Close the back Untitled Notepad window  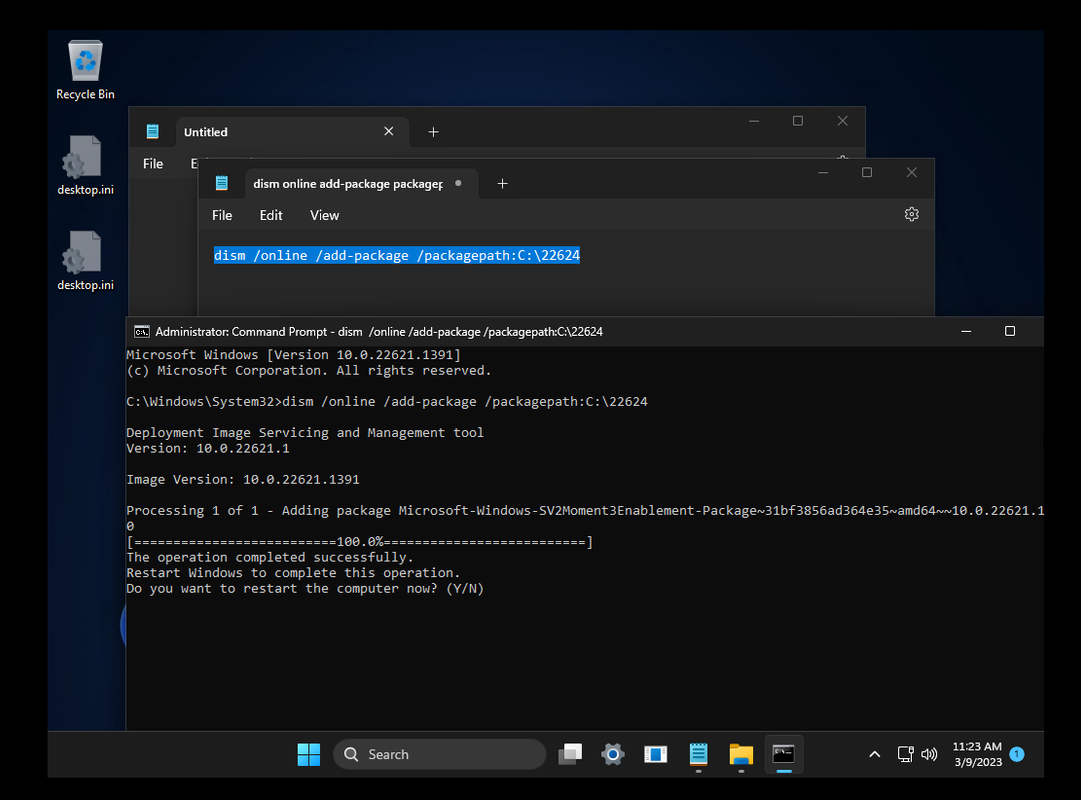click(x=842, y=121)
